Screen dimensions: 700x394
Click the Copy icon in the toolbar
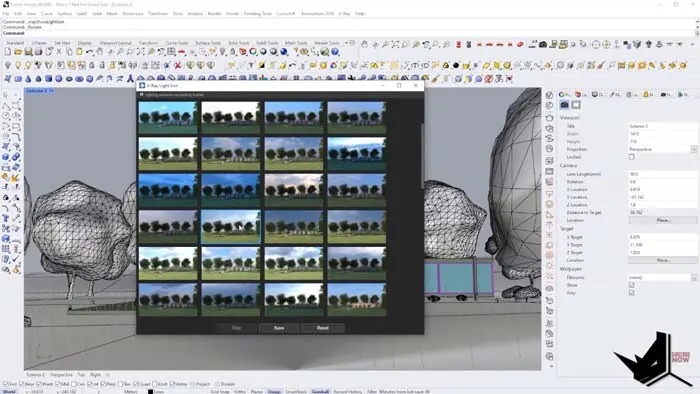[69, 52]
